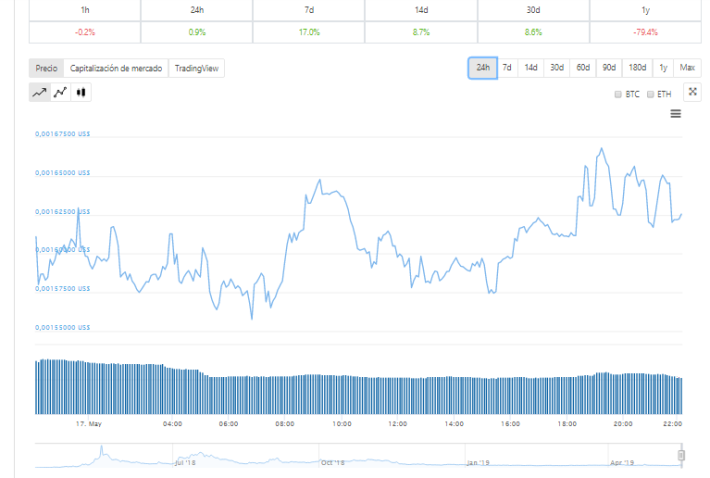
Task: Open Capitalización de mercado tab
Action: coord(116,68)
